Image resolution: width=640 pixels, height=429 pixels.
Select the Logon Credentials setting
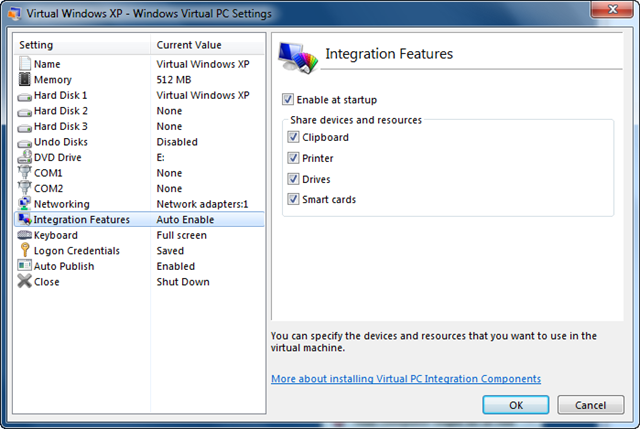(x=139, y=251)
